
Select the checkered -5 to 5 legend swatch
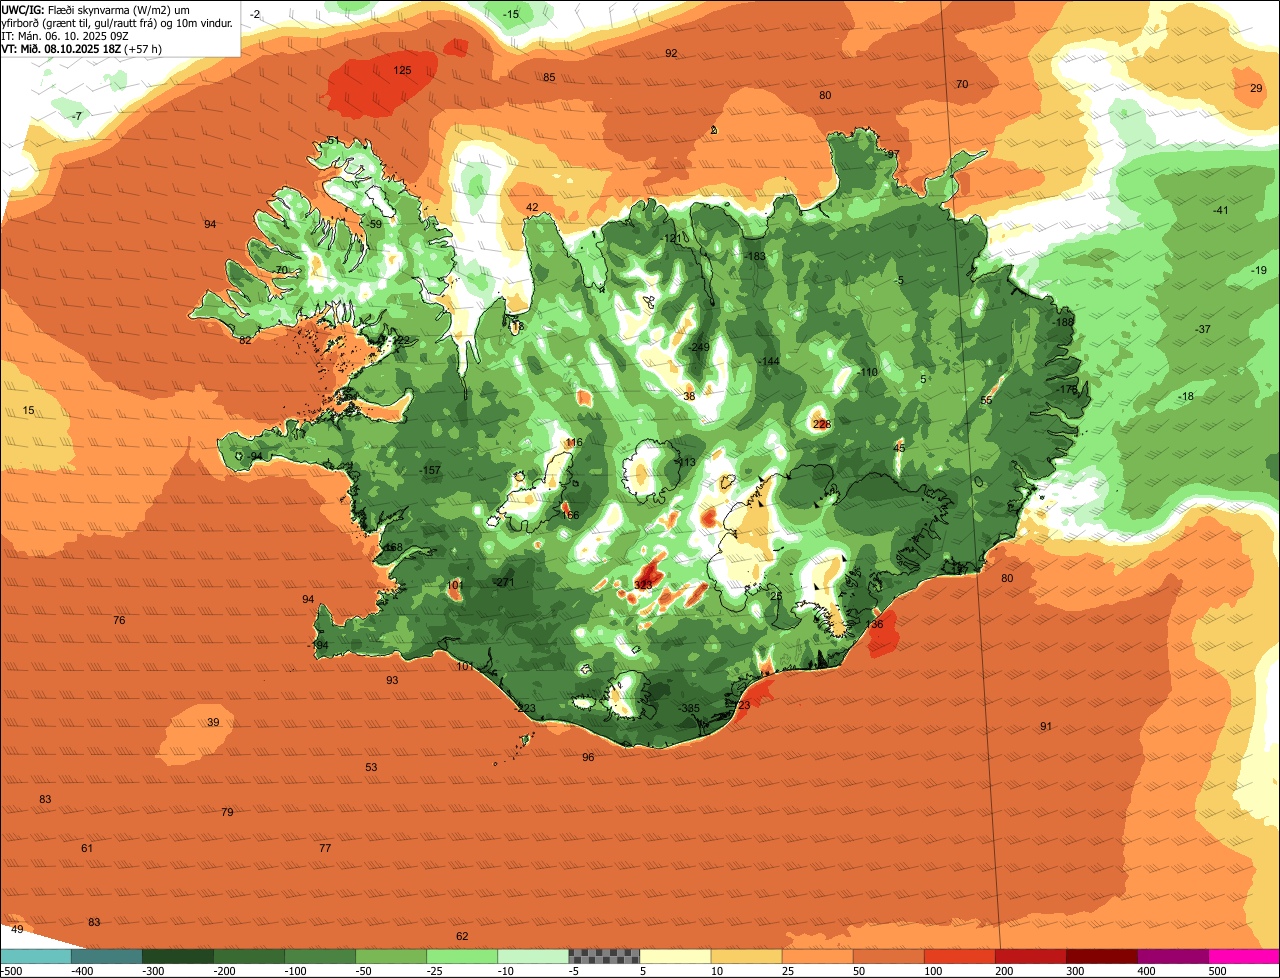pyautogui.click(x=604, y=956)
